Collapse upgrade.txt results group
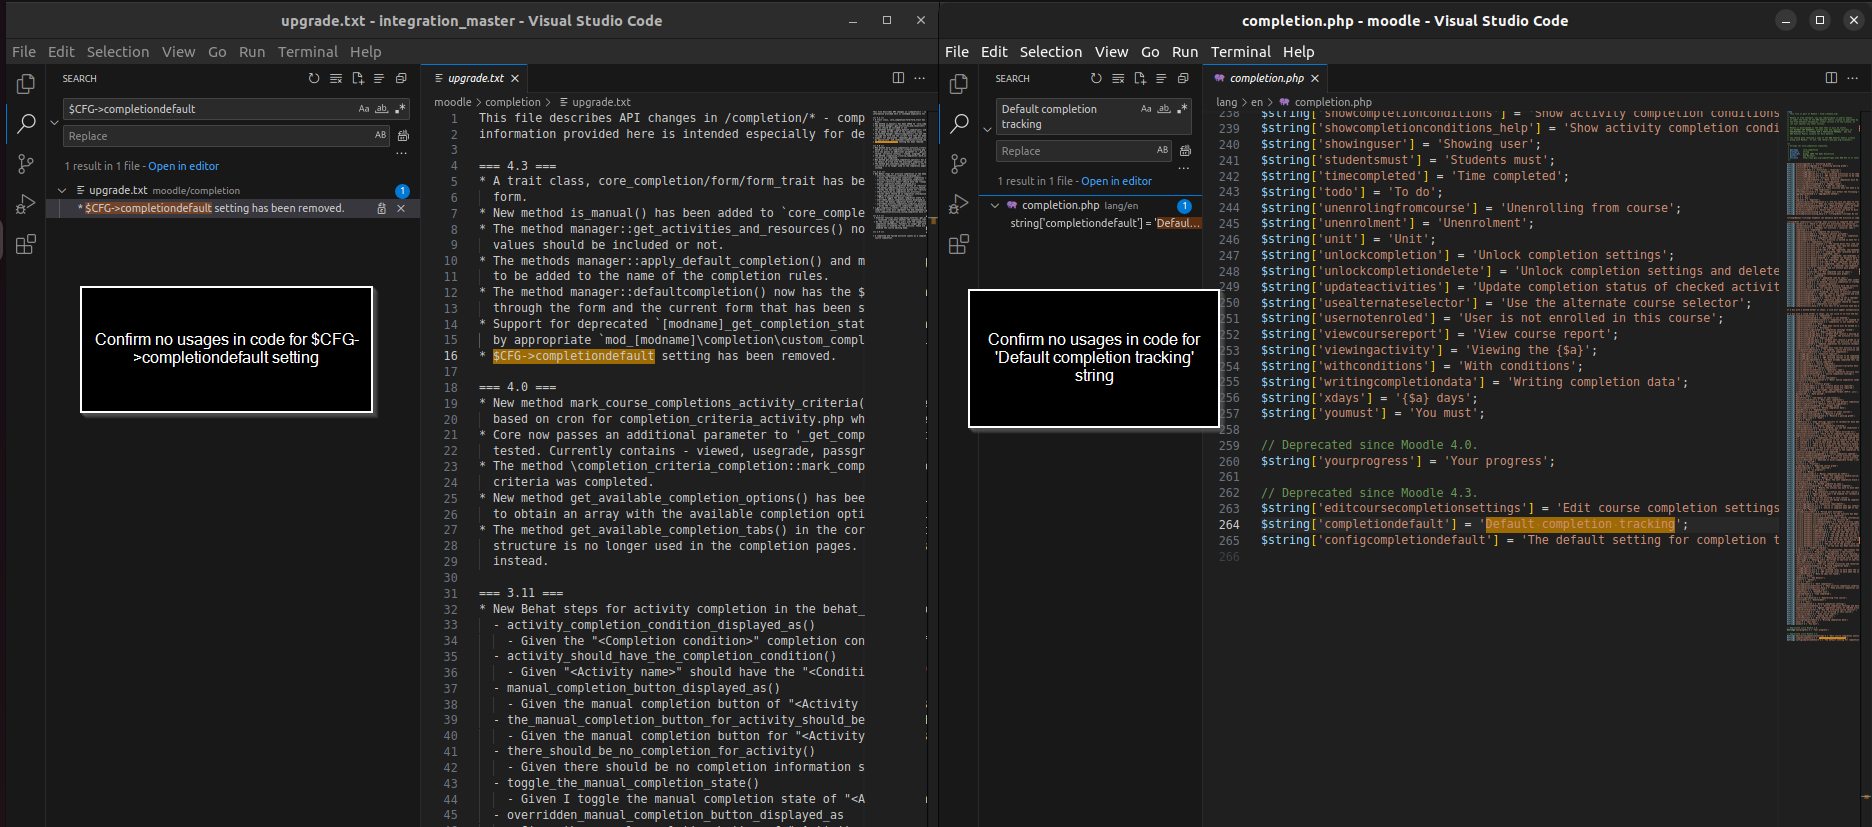The image size is (1872, 827). point(62,190)
